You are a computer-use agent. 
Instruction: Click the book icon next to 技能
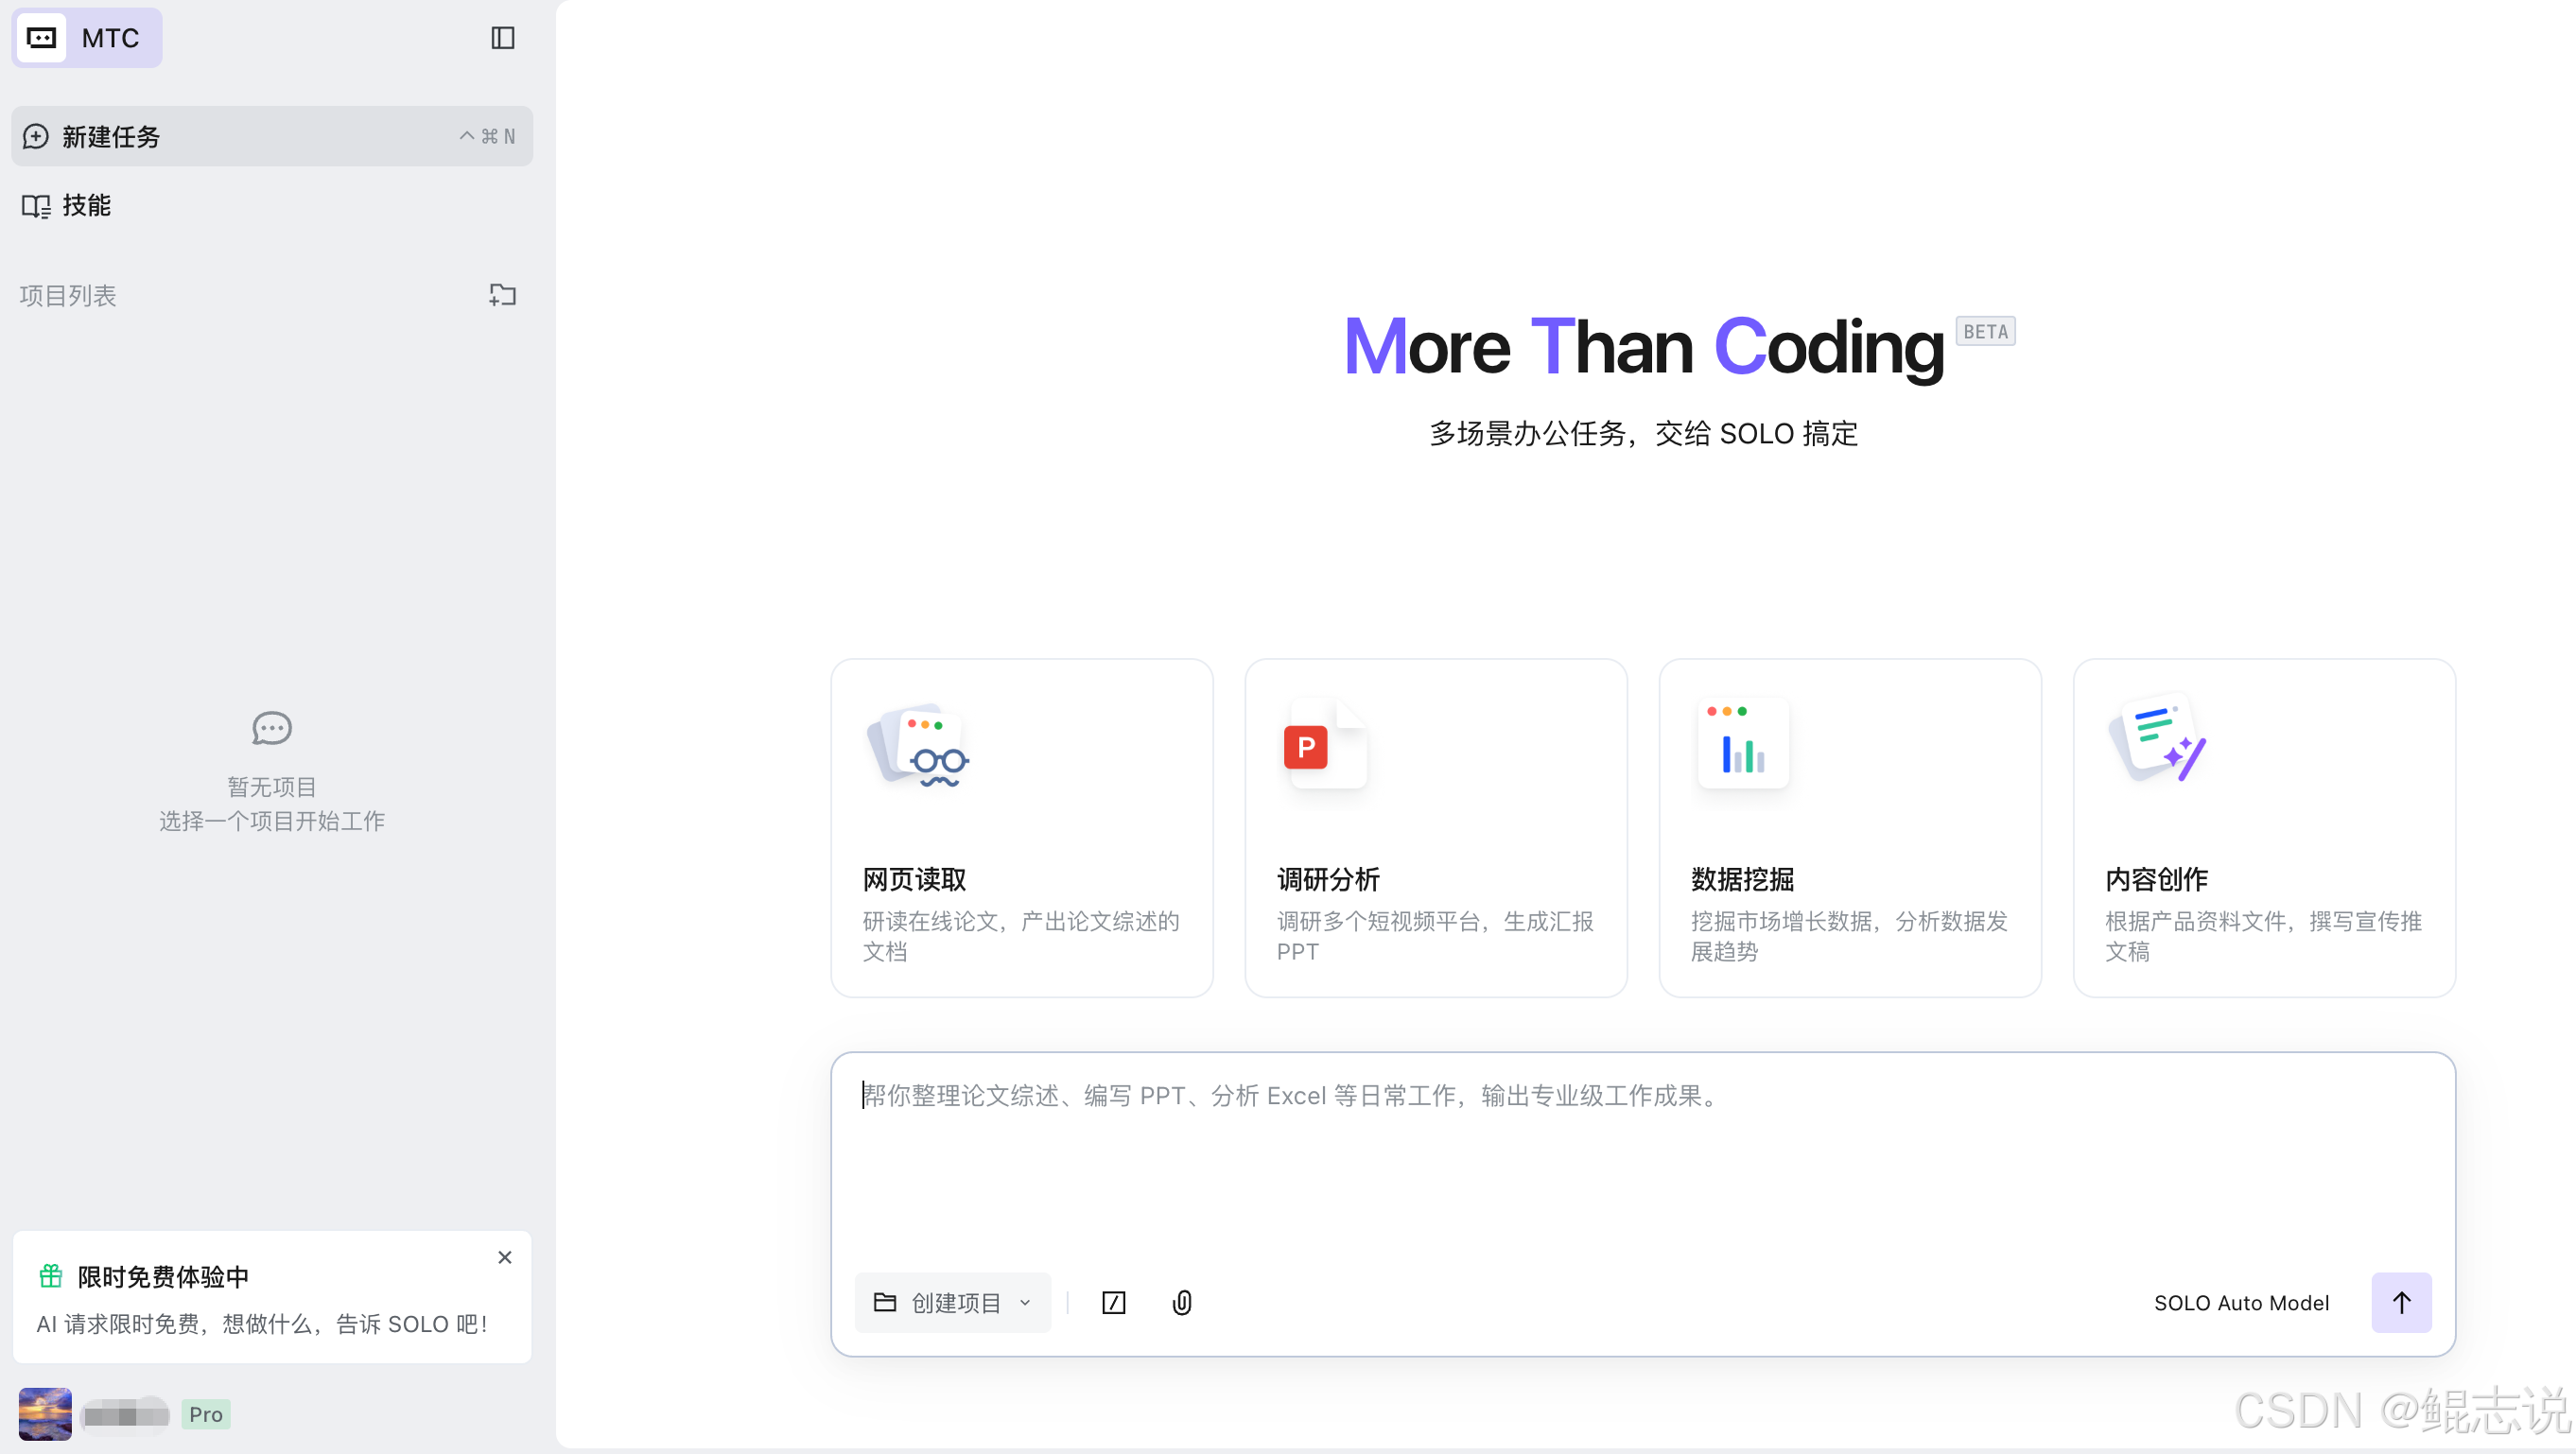point(36,205)
